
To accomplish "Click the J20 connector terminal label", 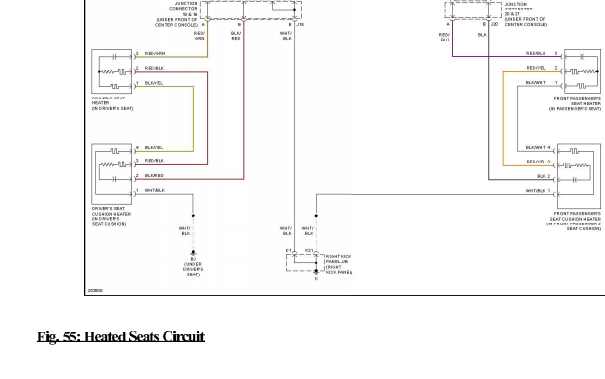I will tap(494, 24).
